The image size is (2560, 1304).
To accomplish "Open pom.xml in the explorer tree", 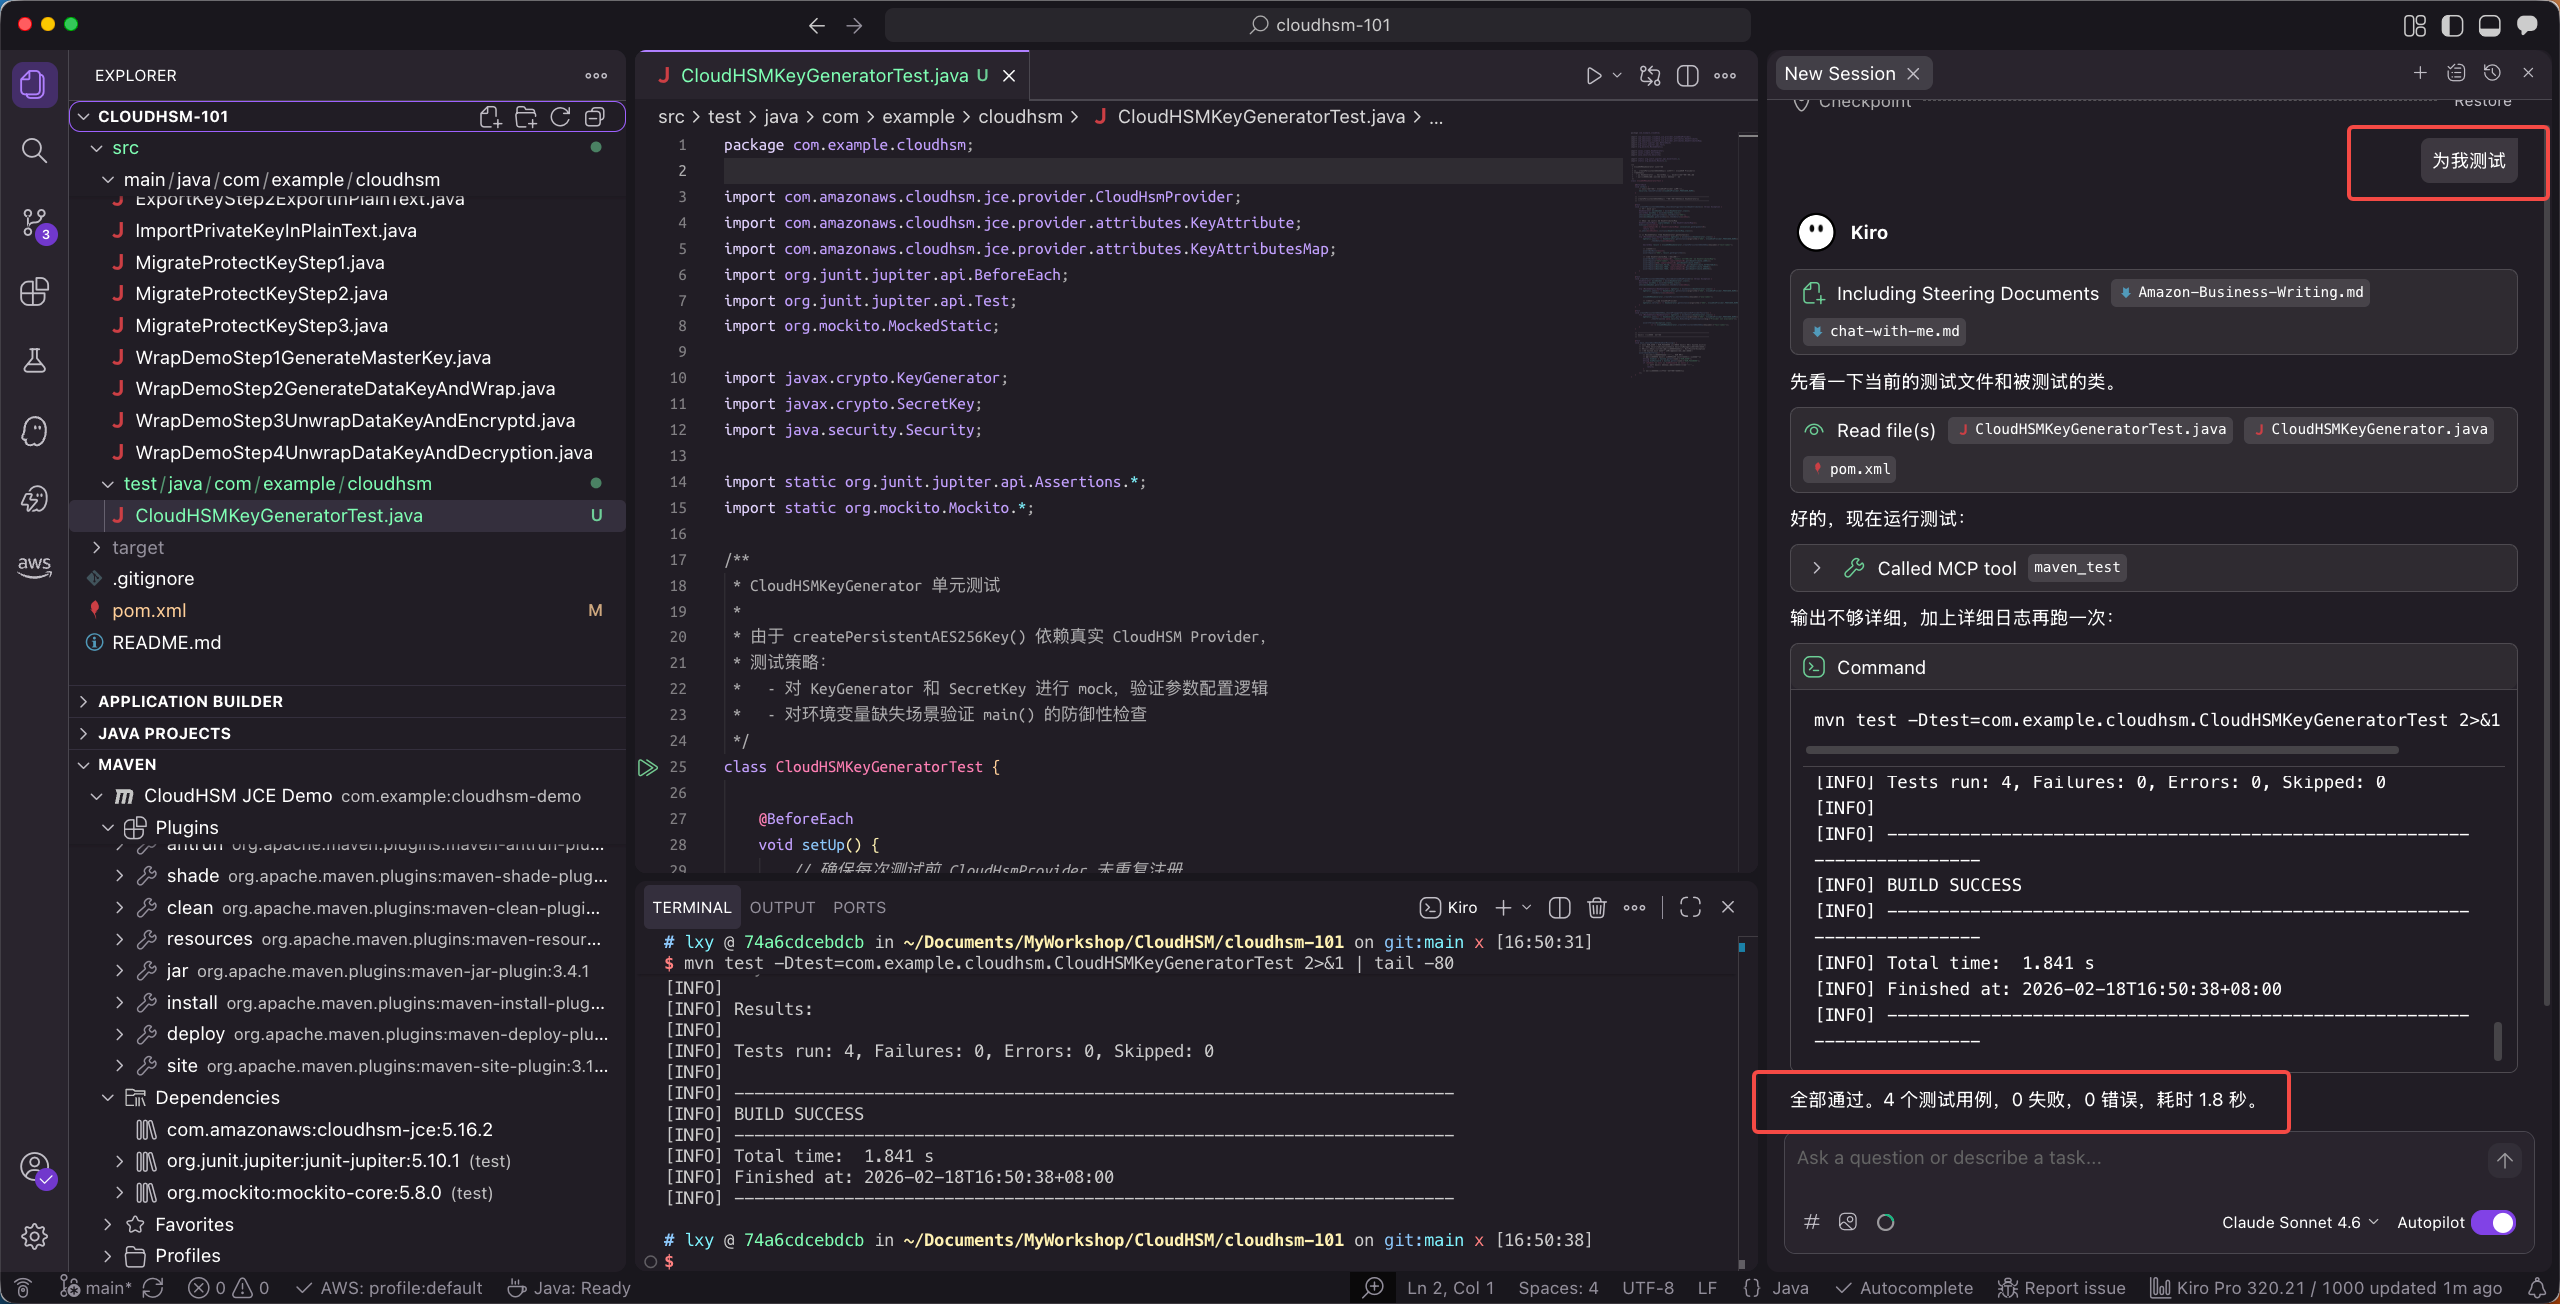I will pyautogui.click(x=149, y=610).
